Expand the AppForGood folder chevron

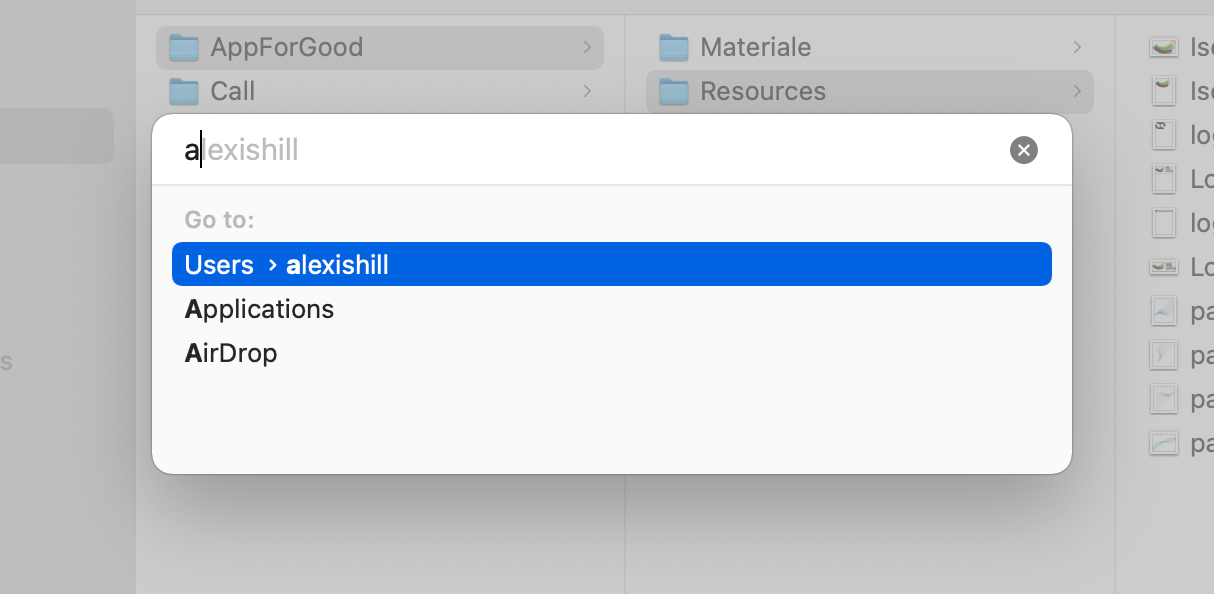tap(586, 47)
